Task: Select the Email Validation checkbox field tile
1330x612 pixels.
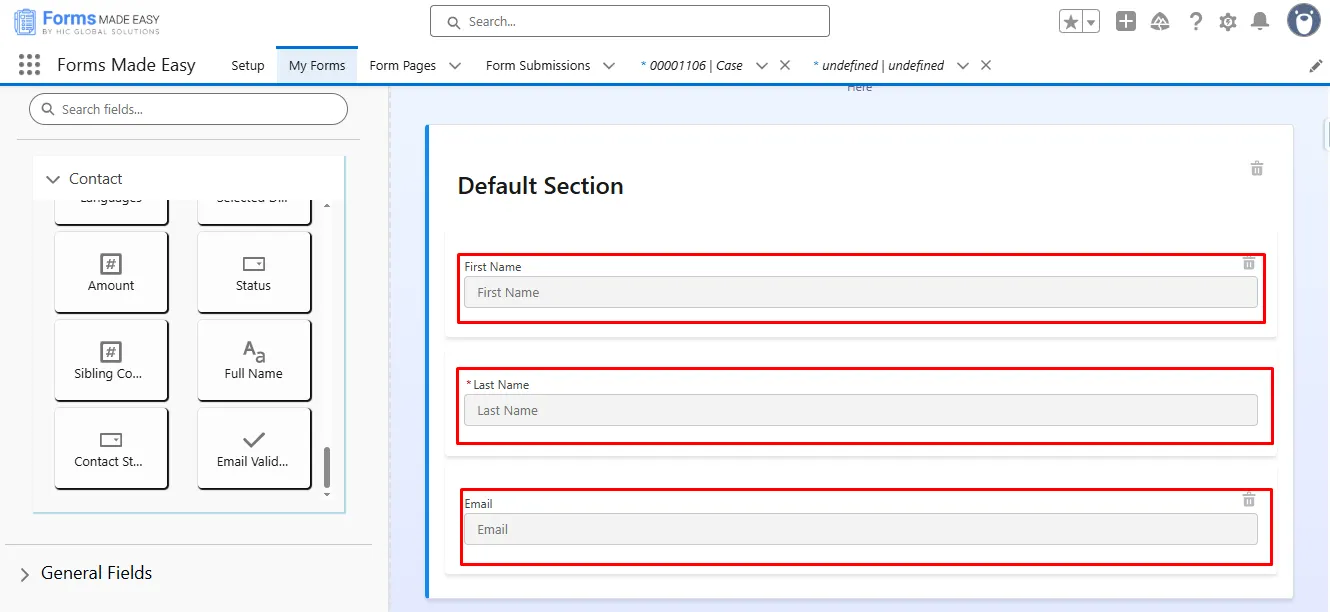Action: [254, 448]
